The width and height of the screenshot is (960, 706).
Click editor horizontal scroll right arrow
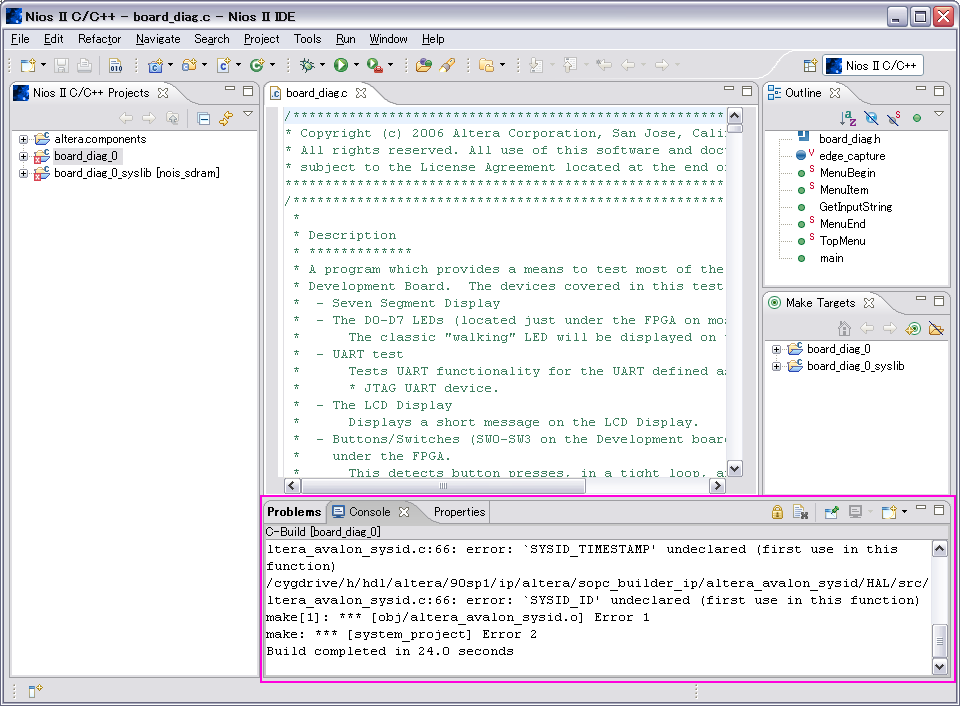pyautogui.click(x=717, y=486)
